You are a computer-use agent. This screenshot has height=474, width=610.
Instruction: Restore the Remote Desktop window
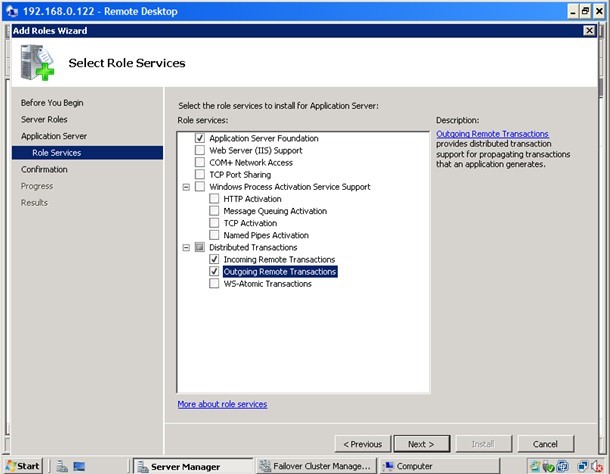click(585, 11)
